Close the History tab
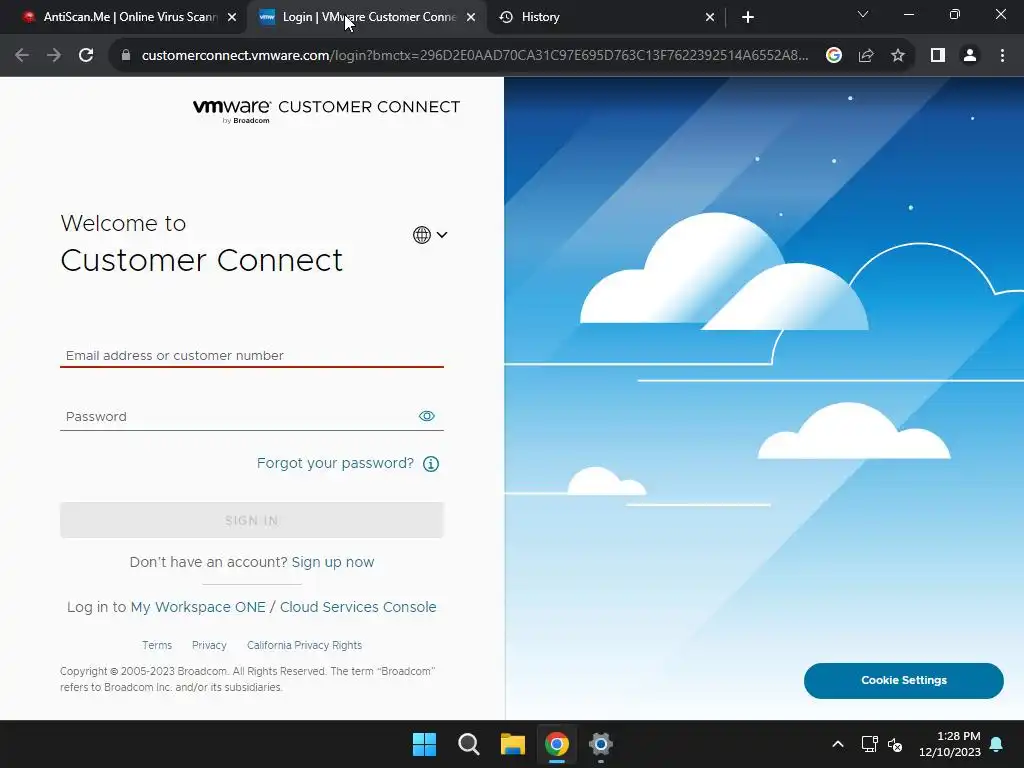Screen dimensions: 1024x768 click(x=710, y=18)
